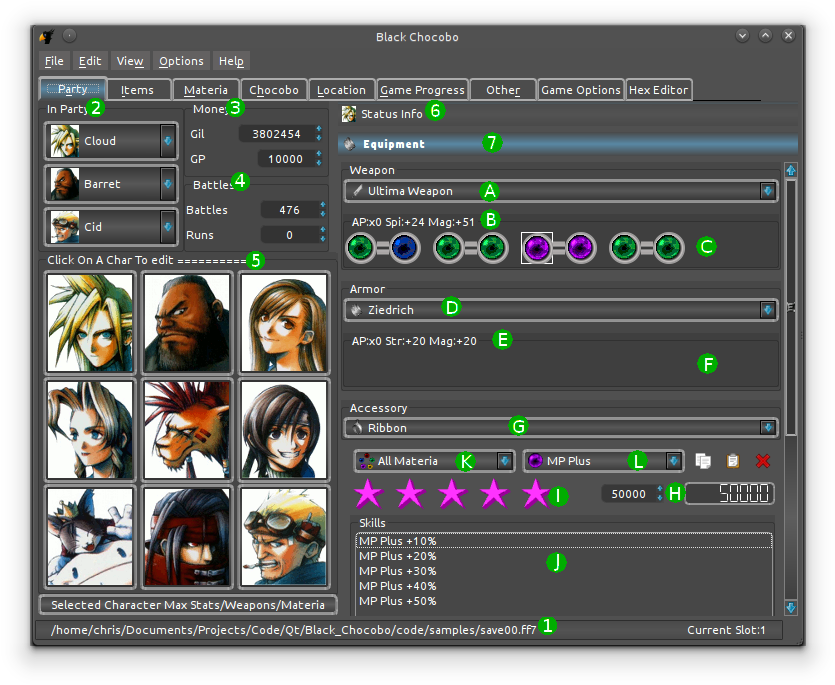Open the View menu
The width and height of the screenshot is (835, 685).
129,61
